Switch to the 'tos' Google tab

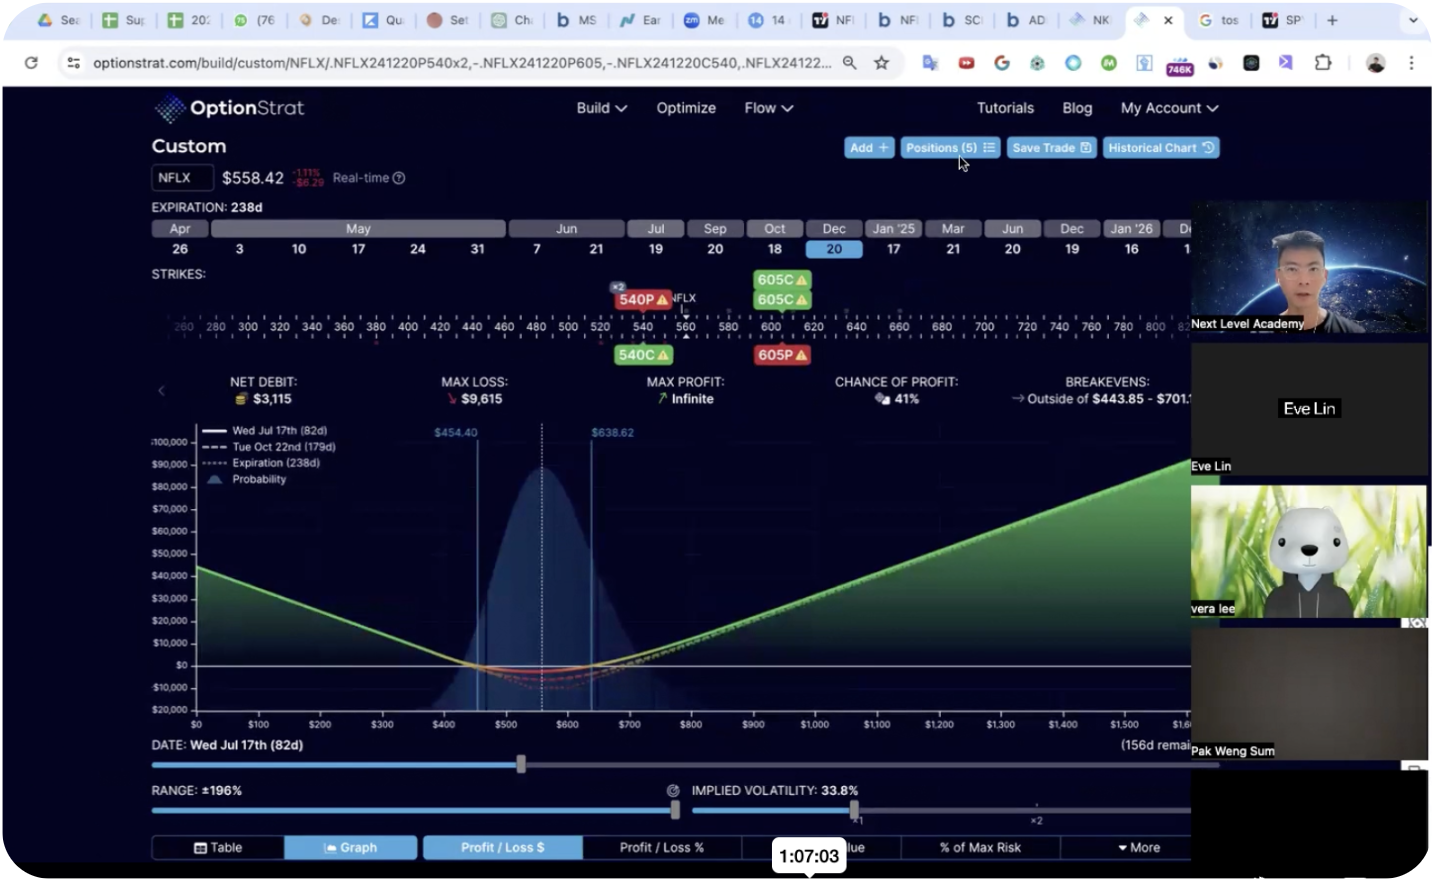[x=1219, y=20]
